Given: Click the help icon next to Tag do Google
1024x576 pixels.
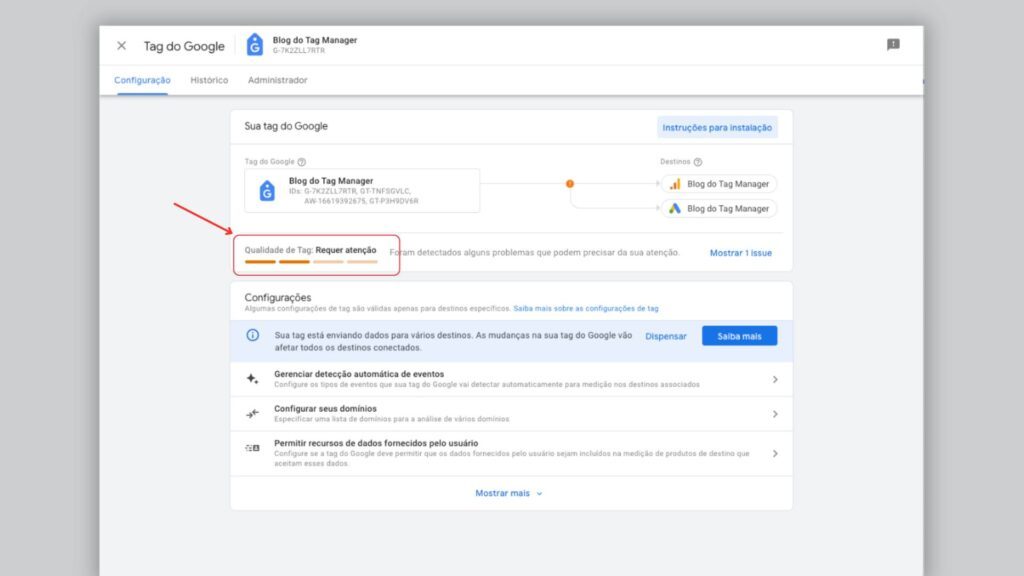Looking at the screenshot, I should coord(302,162).
